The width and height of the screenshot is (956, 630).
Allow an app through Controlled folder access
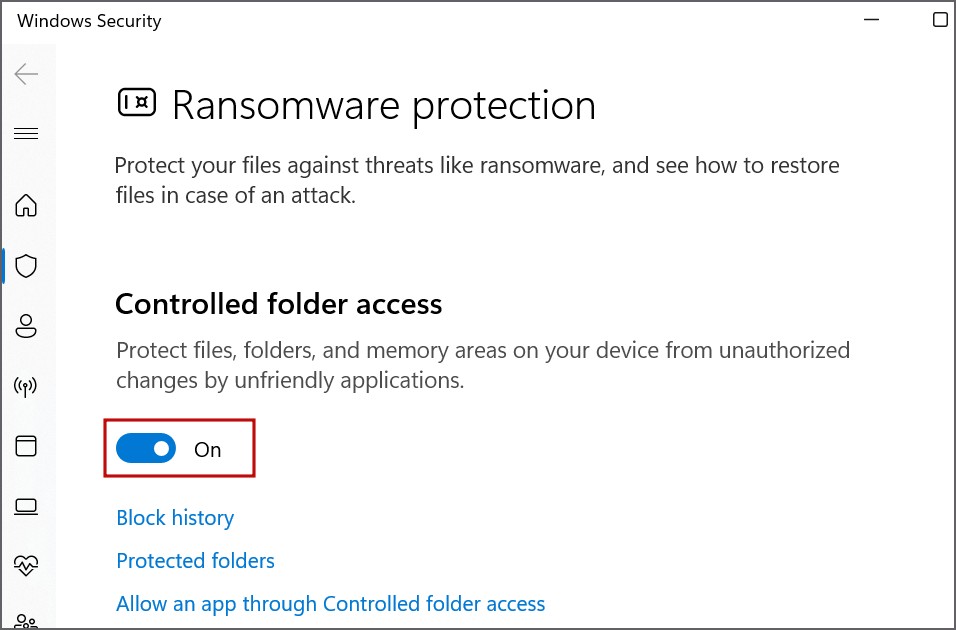click(x=330, y=604)
